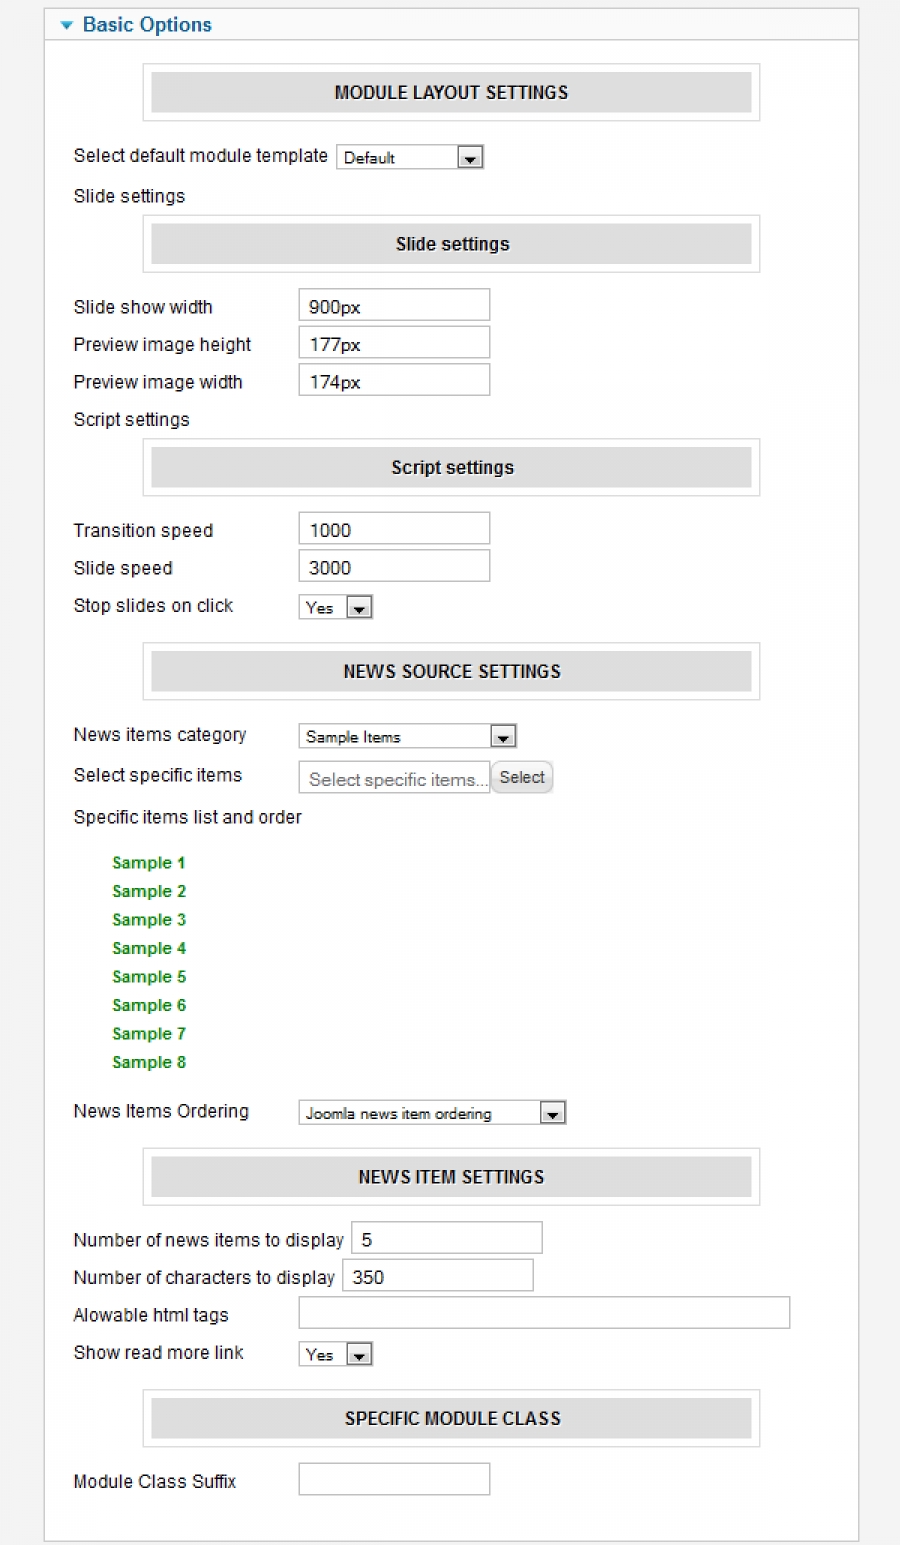The width and height of the screenshot is (900, 1545).
Task: Select the Slide speed input field
Action: 394,566
